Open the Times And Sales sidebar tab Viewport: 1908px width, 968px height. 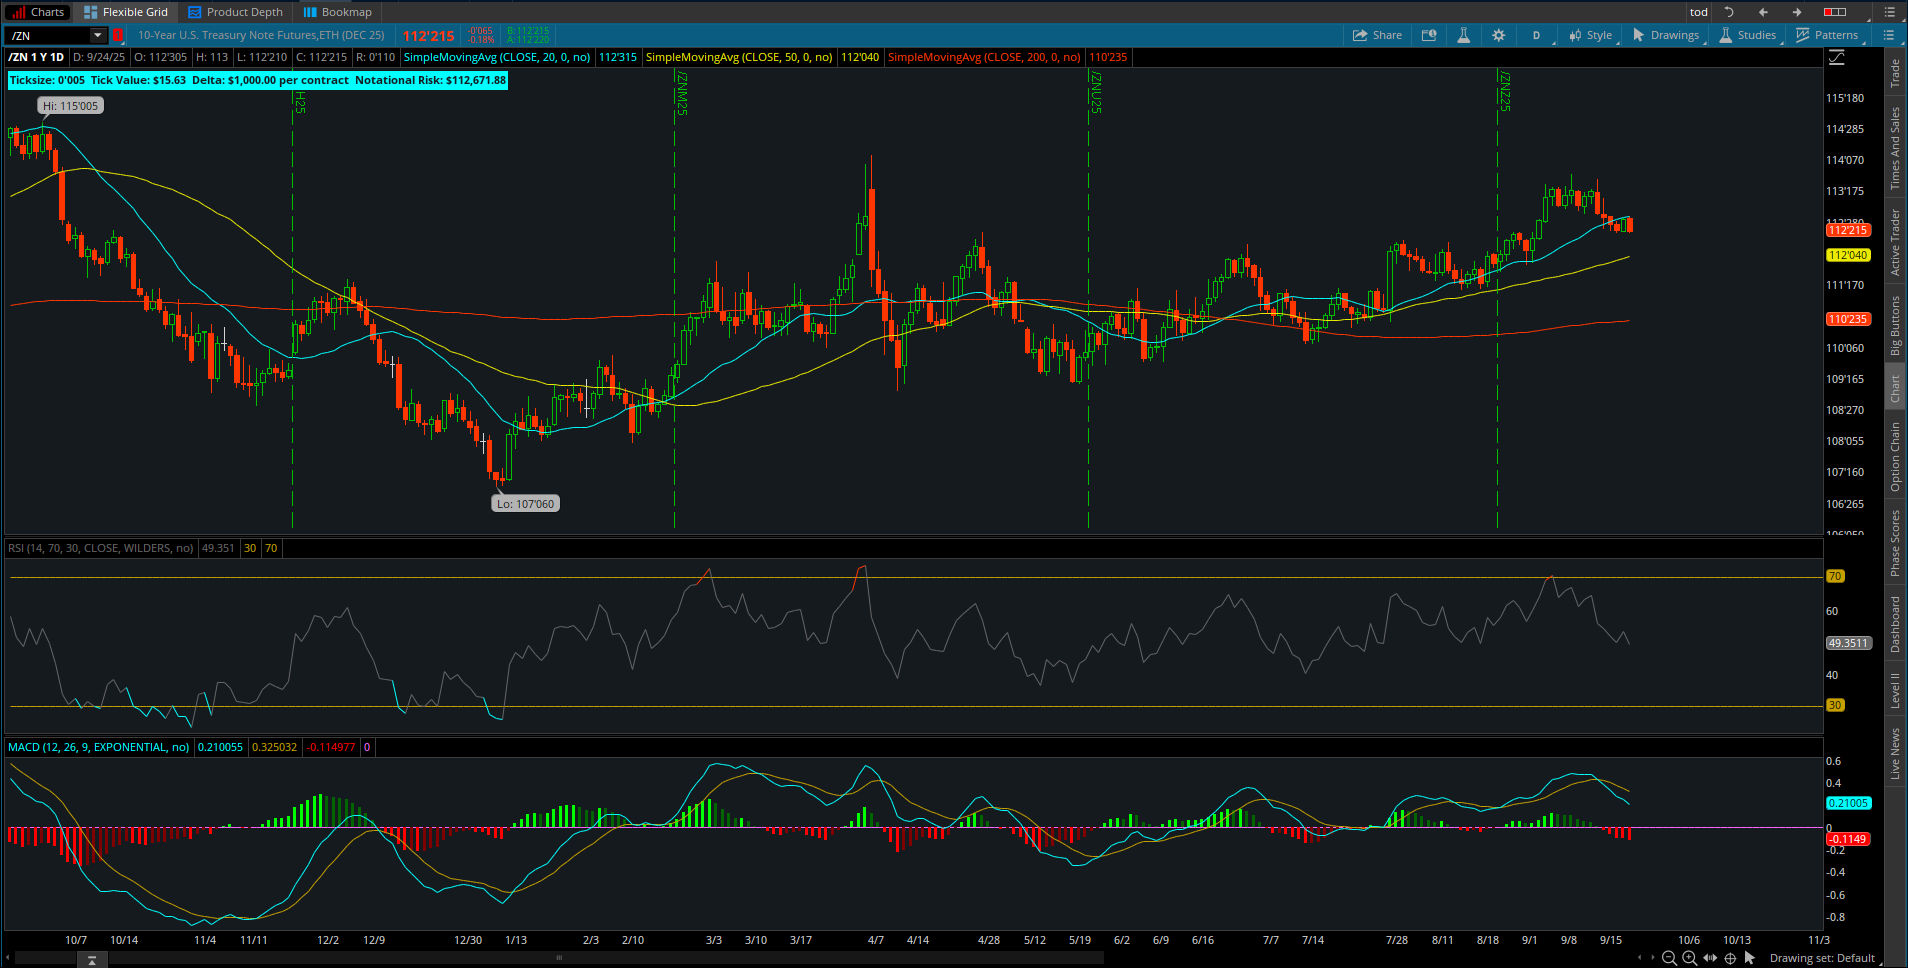pyautogui.click(x=1895, y=148)
